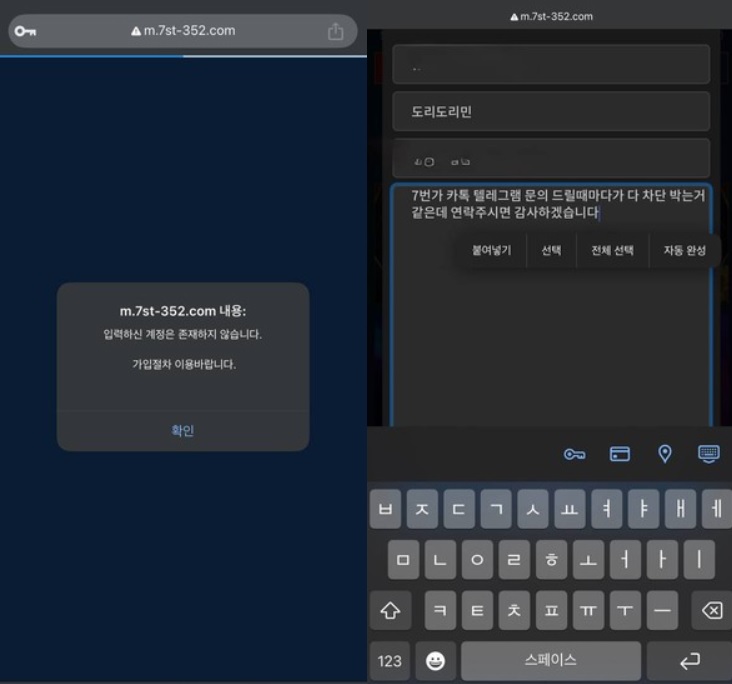This screenshot has width=732, height=684.
Task: Tap the field containing 도리도리민
Action: click(x=551, y=112)
